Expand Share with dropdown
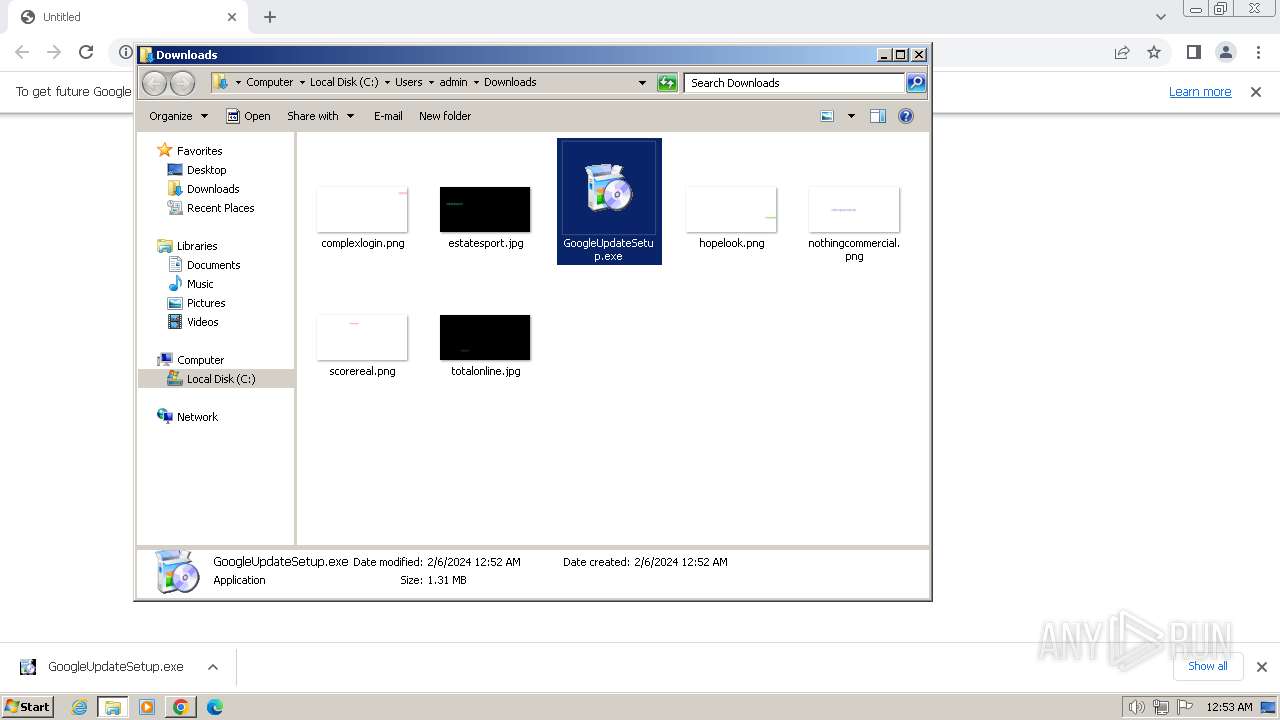Screen dimensions: 1280x720 pos(320,116)
